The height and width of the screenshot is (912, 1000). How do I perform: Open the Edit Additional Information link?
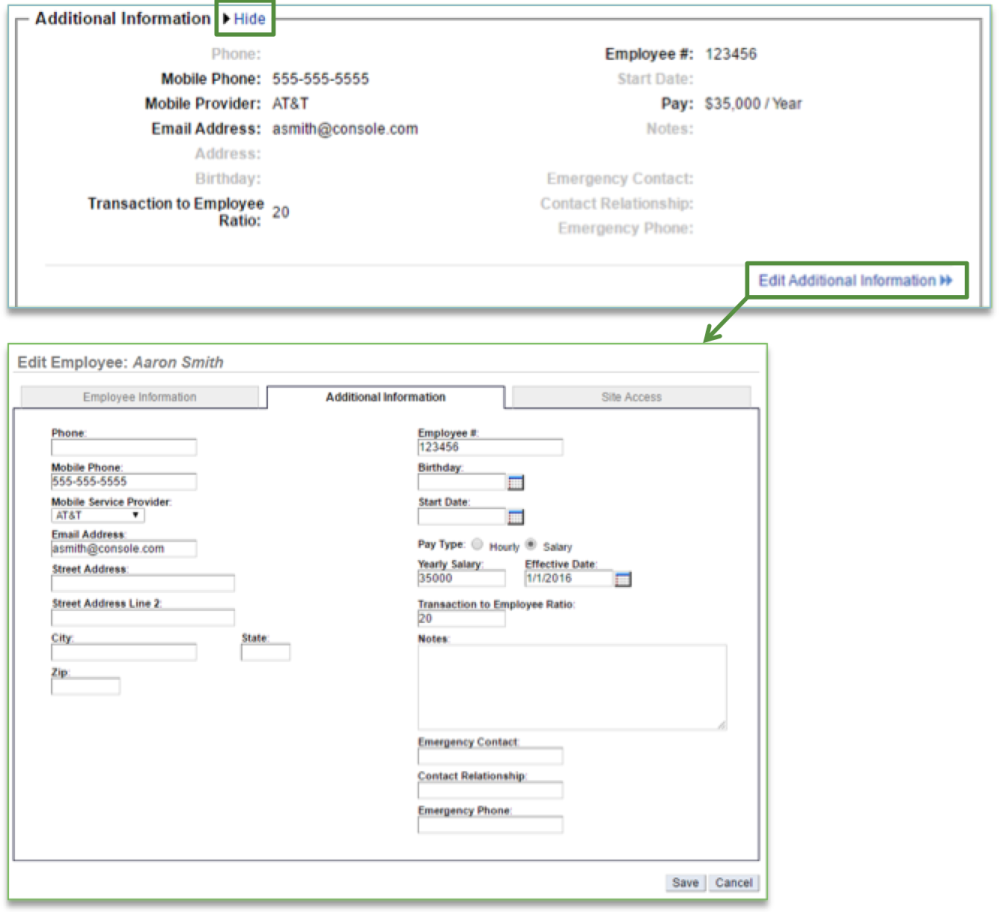click(x=855, y=281)
